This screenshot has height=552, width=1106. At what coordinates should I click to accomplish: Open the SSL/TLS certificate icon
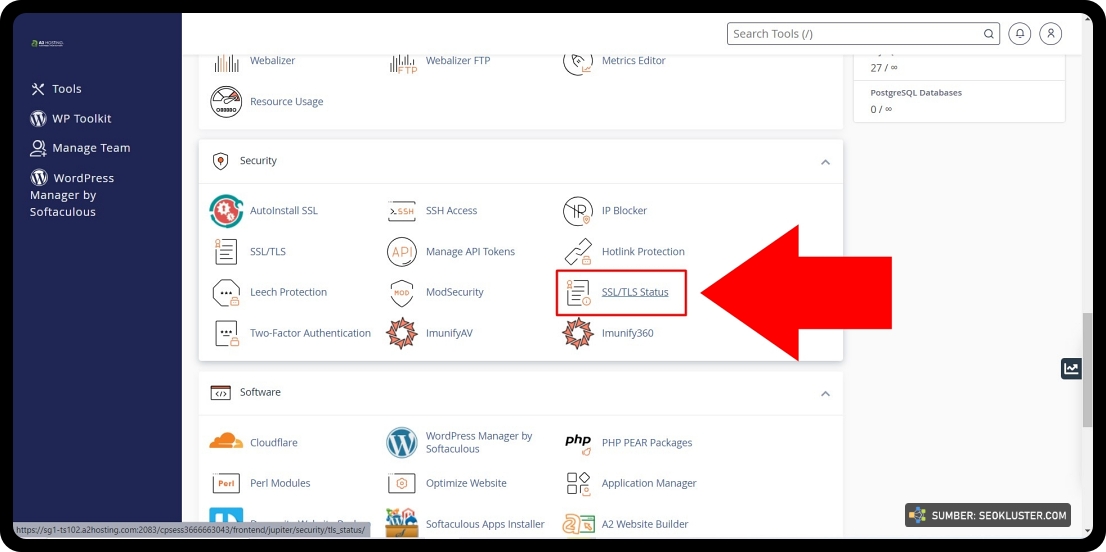tap(226, 252)
